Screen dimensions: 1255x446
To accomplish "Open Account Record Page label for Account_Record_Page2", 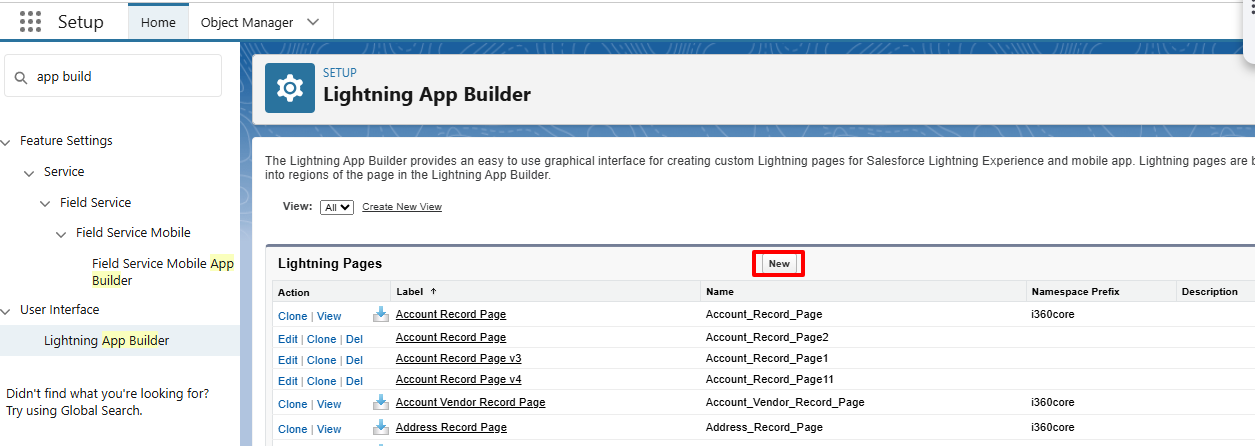I will (x=451, y=337).
